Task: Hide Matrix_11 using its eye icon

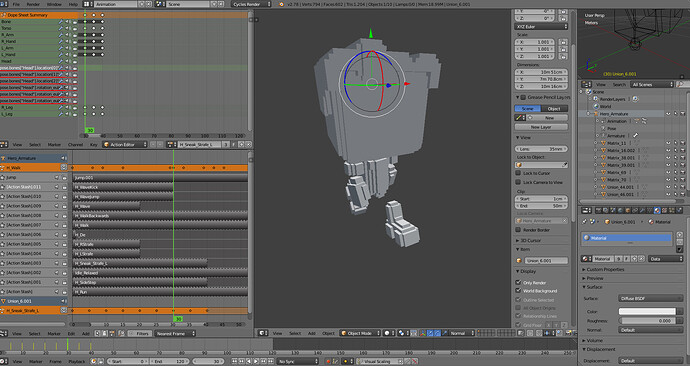Action: (x=668, y=143)
